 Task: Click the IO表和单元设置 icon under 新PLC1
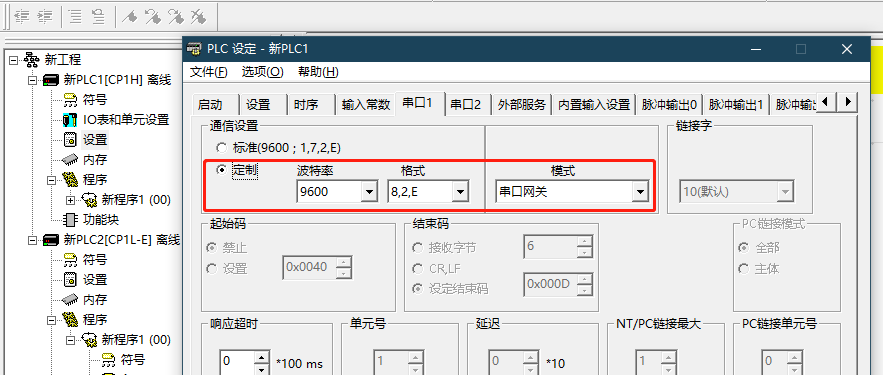[69, 120]
